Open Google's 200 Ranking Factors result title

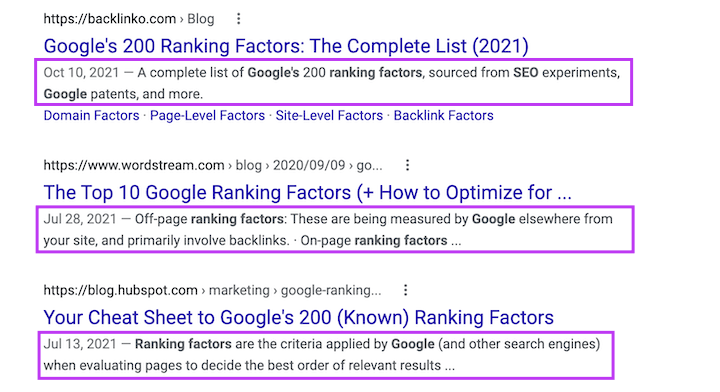click(286, 46)
